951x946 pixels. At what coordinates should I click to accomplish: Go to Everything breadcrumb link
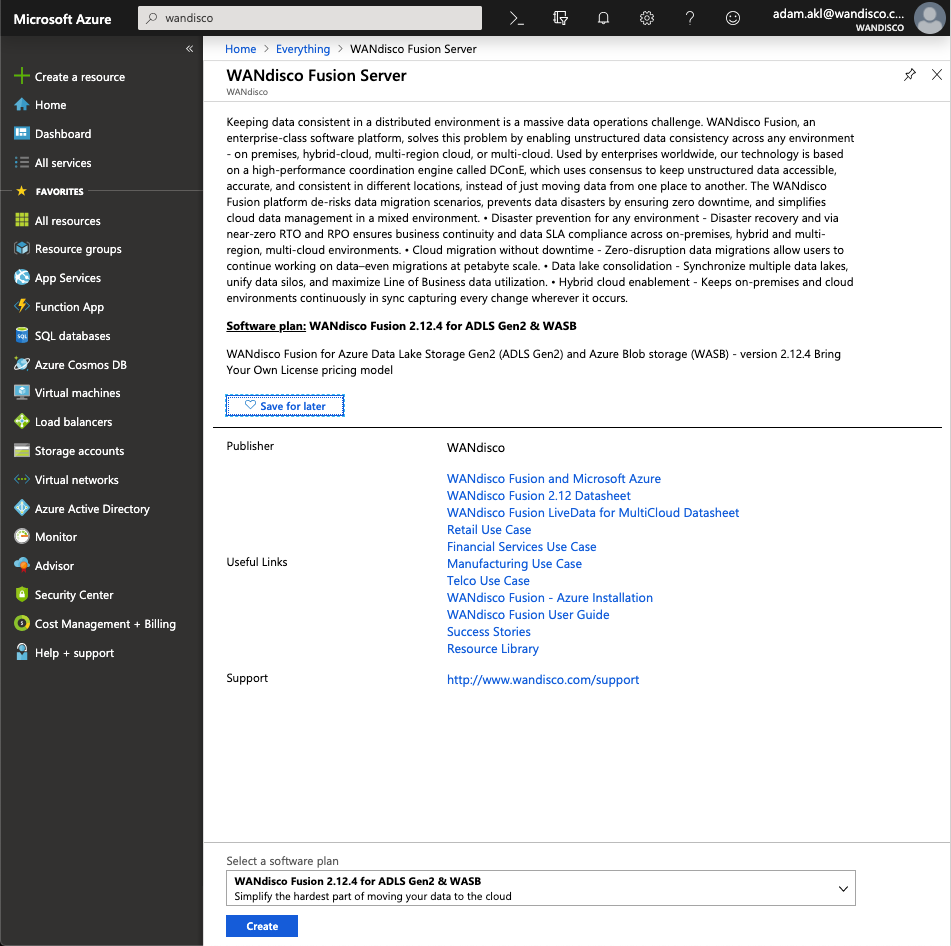click(303, 49)
